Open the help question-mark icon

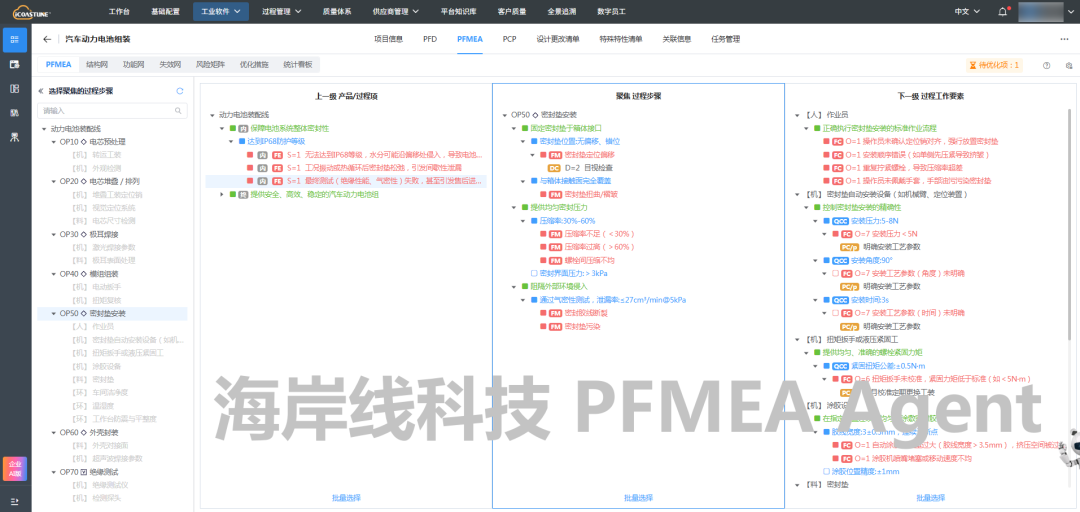pos(1046,65)
